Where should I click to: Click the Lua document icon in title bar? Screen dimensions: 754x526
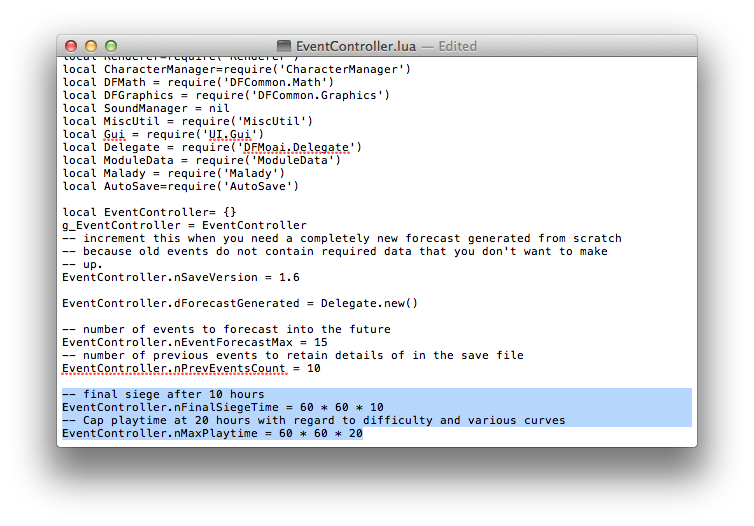(x=284, y=46)
